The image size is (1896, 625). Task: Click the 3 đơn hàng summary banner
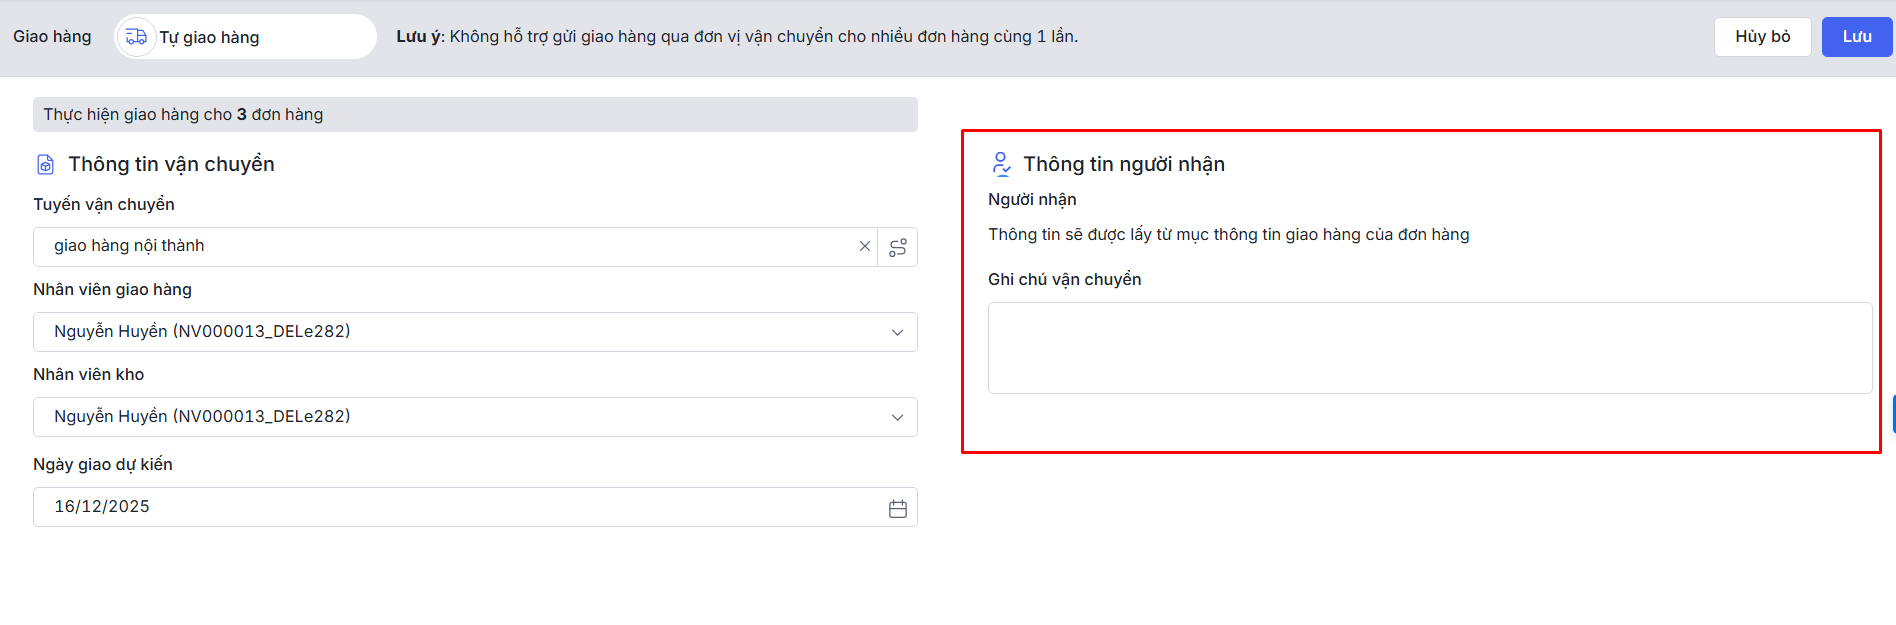pos(475,115)
